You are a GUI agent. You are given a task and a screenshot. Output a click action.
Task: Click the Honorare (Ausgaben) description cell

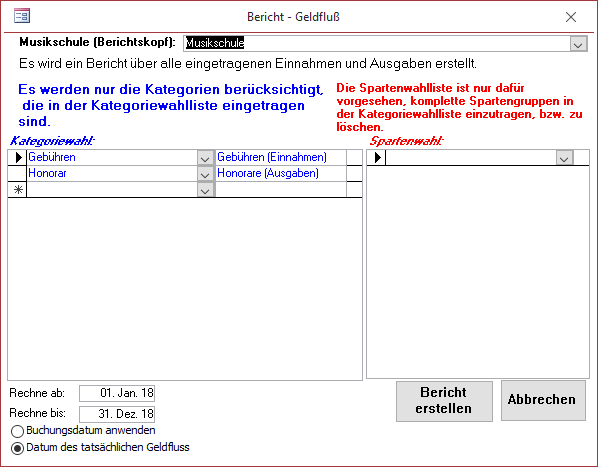click(x=281, y=173)
